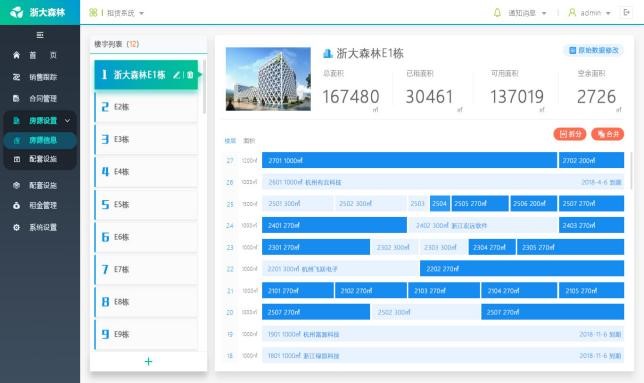Select room 2302 300㎡ cell

coord(395,247)
